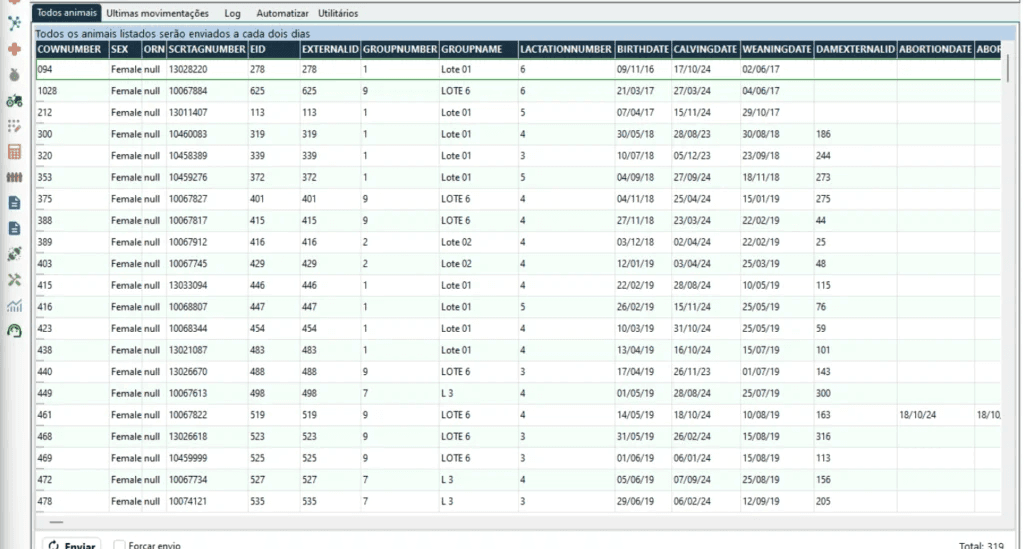Switch to the Log tab
Image resolution: width=1024 pixels, height=549 pixels.
tap(232, 13)
